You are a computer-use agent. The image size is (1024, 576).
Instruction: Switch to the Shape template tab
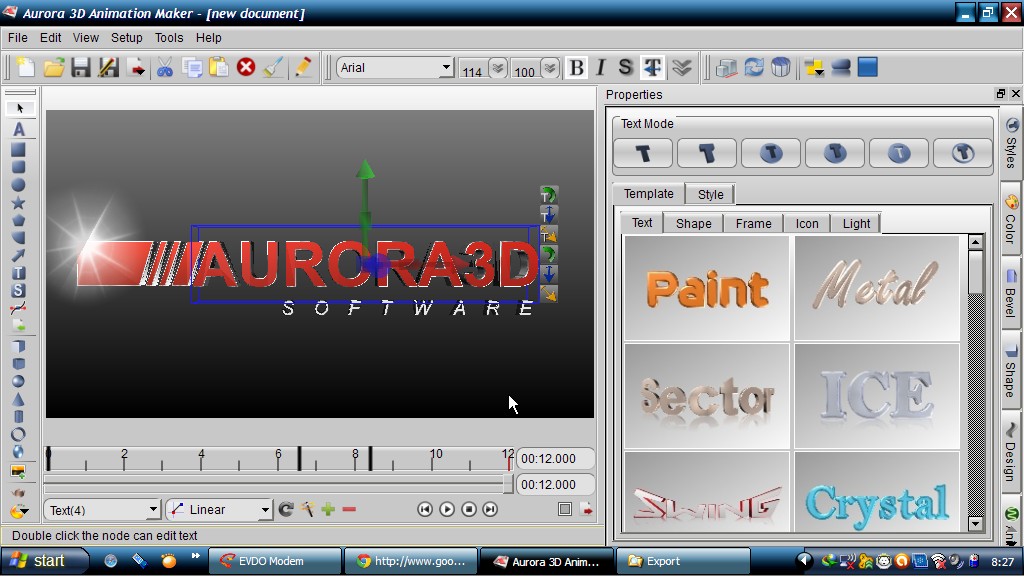pyautogui.click(x=694, y=223)
